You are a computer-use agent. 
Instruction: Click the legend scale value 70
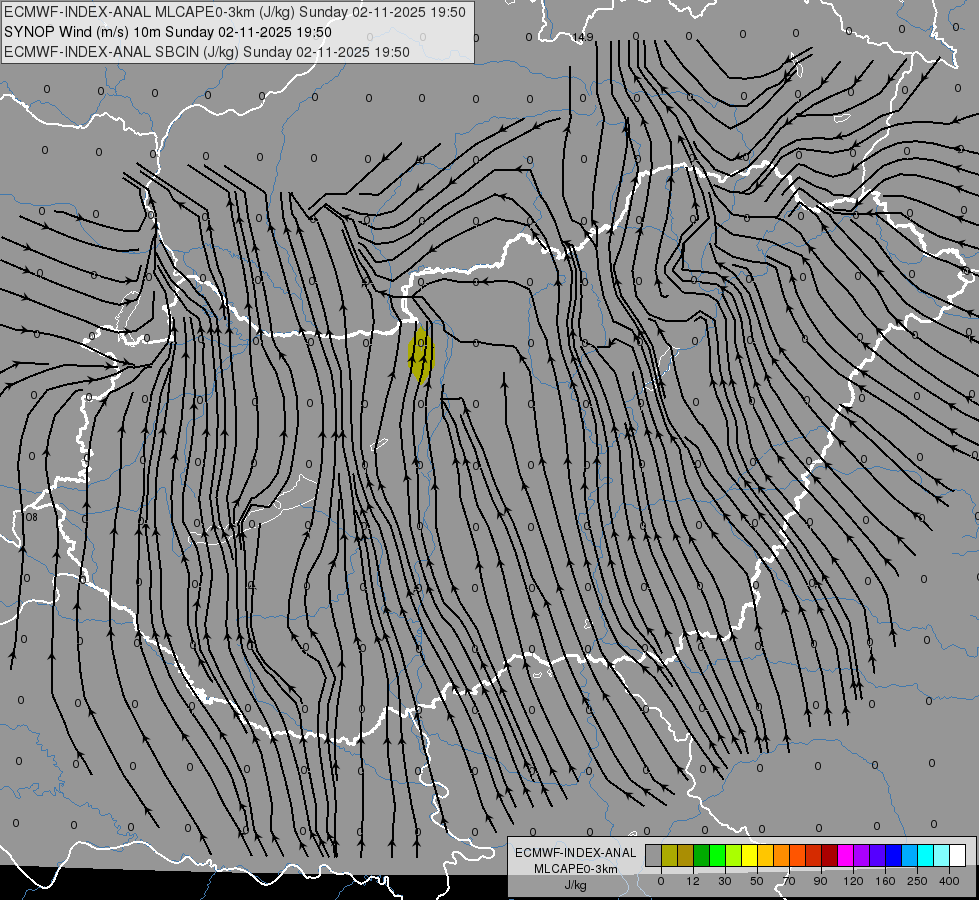tap(789, 881)
